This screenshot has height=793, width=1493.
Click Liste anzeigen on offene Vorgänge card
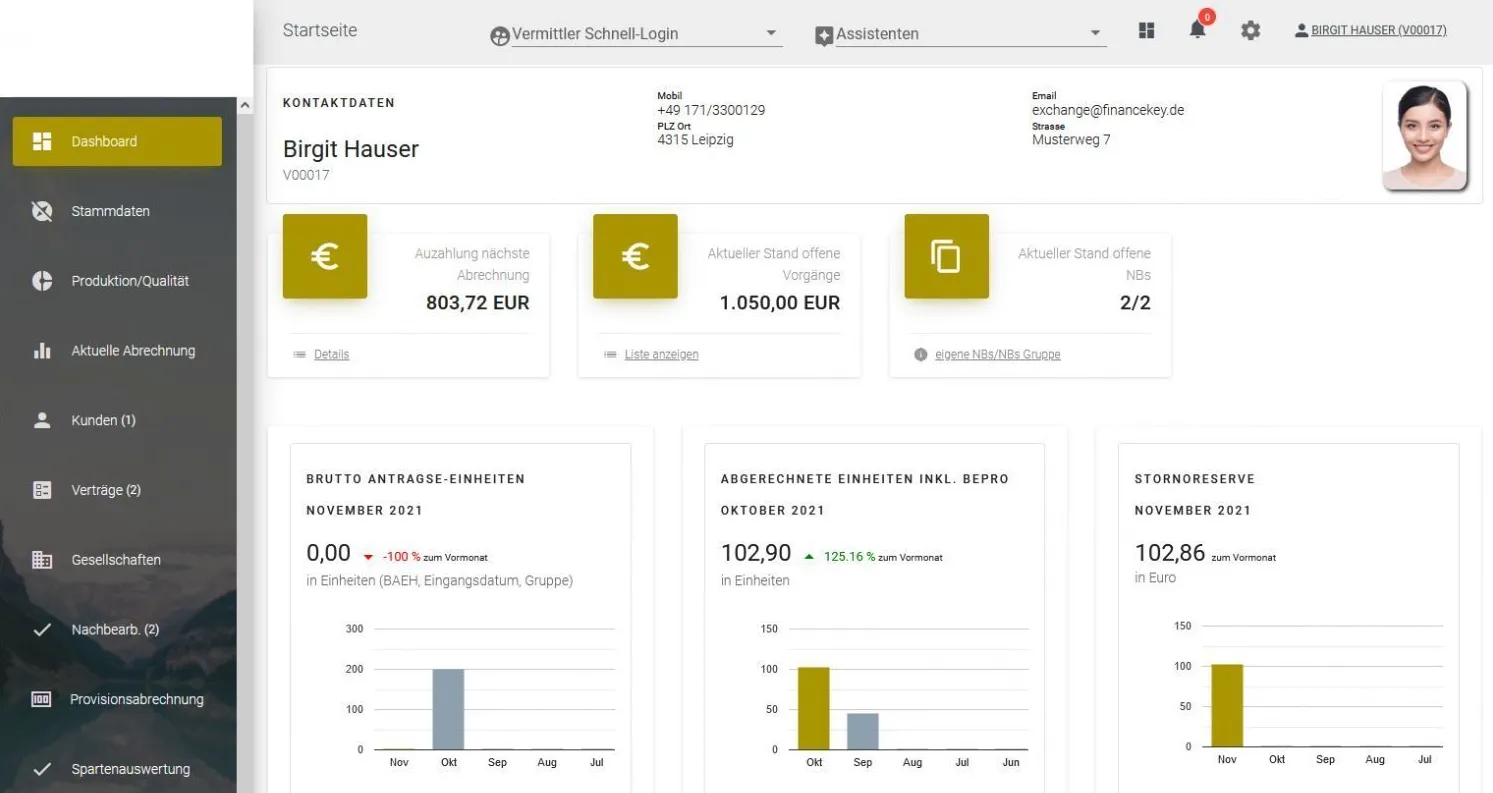tap(661, 354)
